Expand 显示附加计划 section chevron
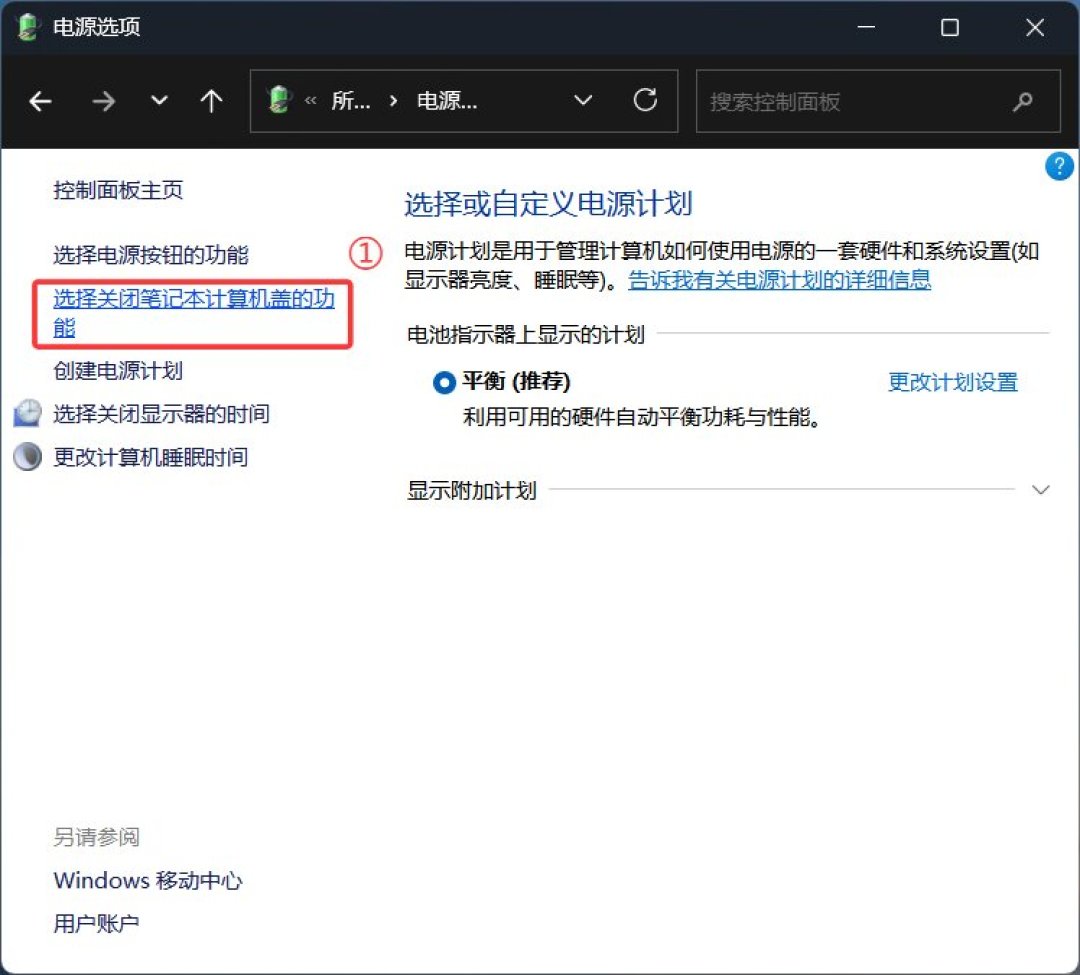This screenshot has height=975, width=1080. tap(1040, 490)
